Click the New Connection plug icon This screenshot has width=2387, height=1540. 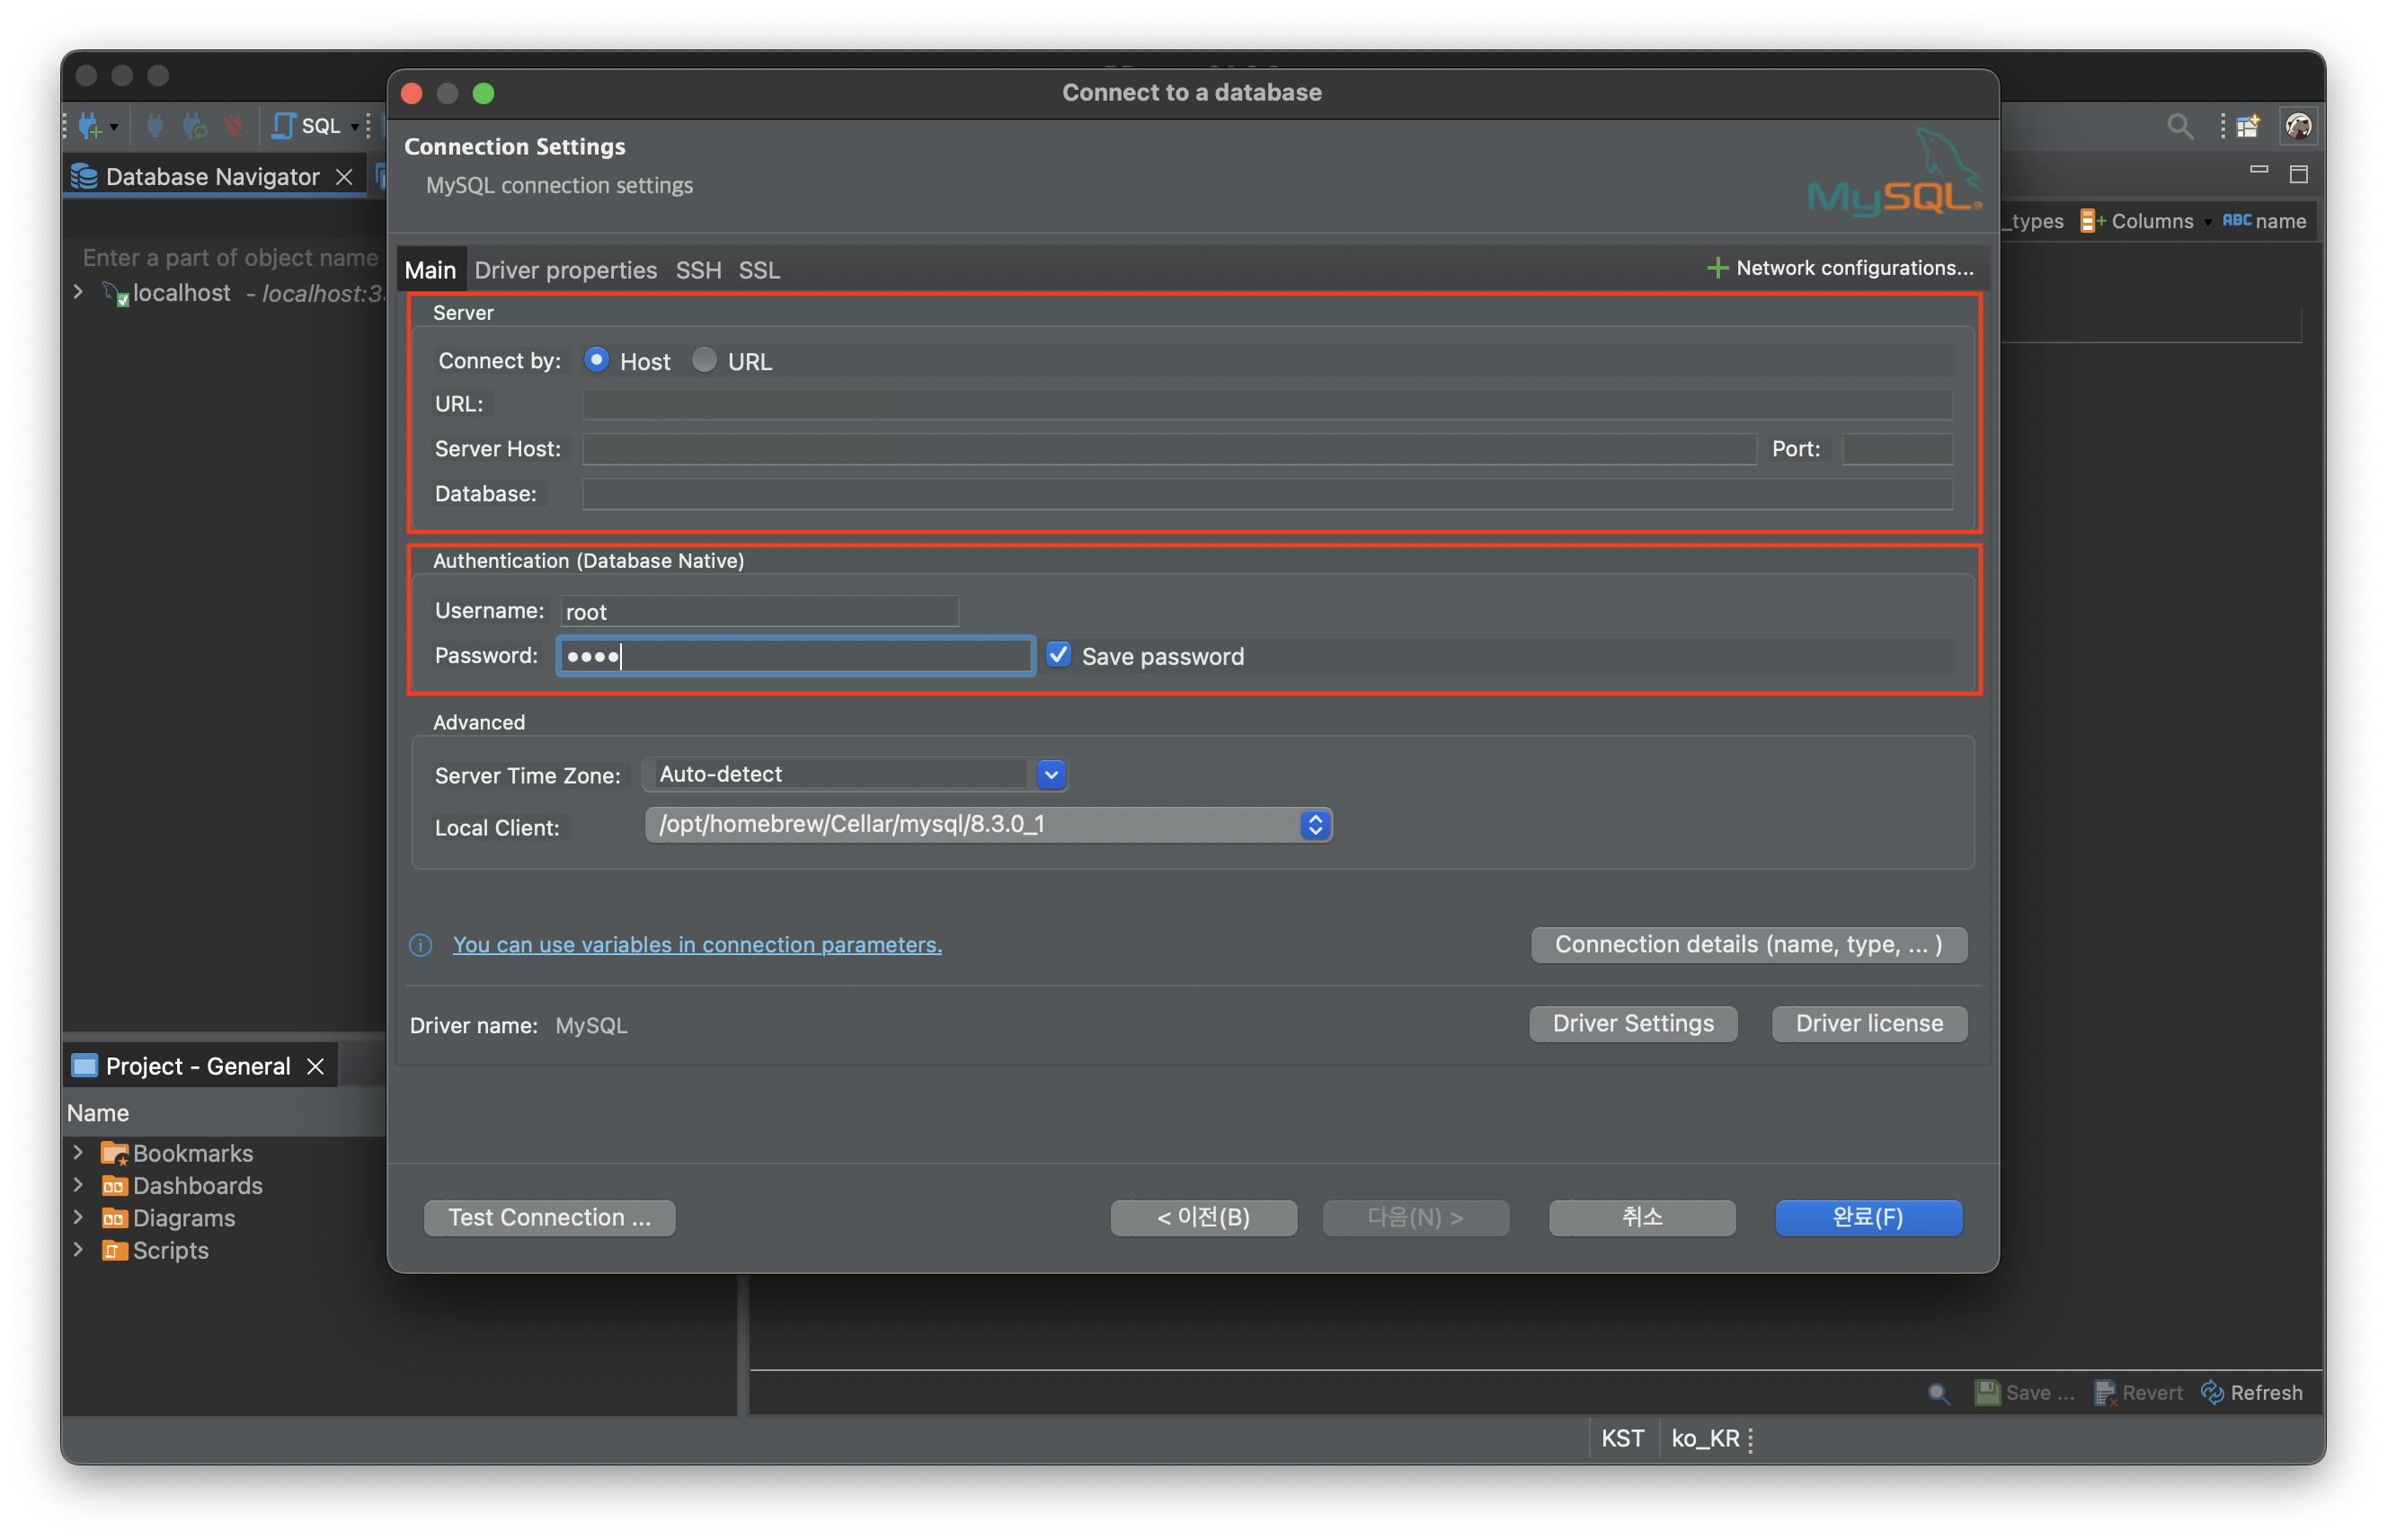point(91,126)
